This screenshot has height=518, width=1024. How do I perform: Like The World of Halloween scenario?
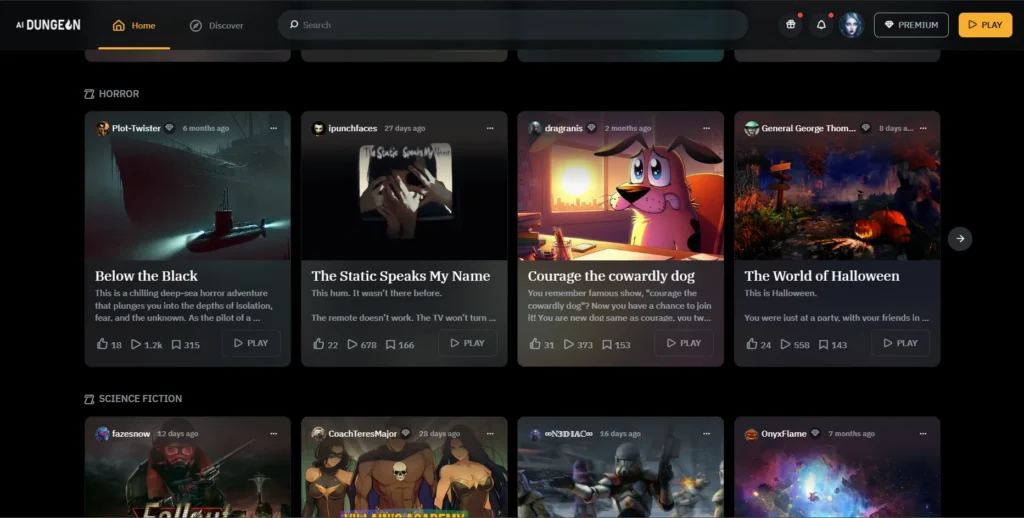click(x=752, y=344)
